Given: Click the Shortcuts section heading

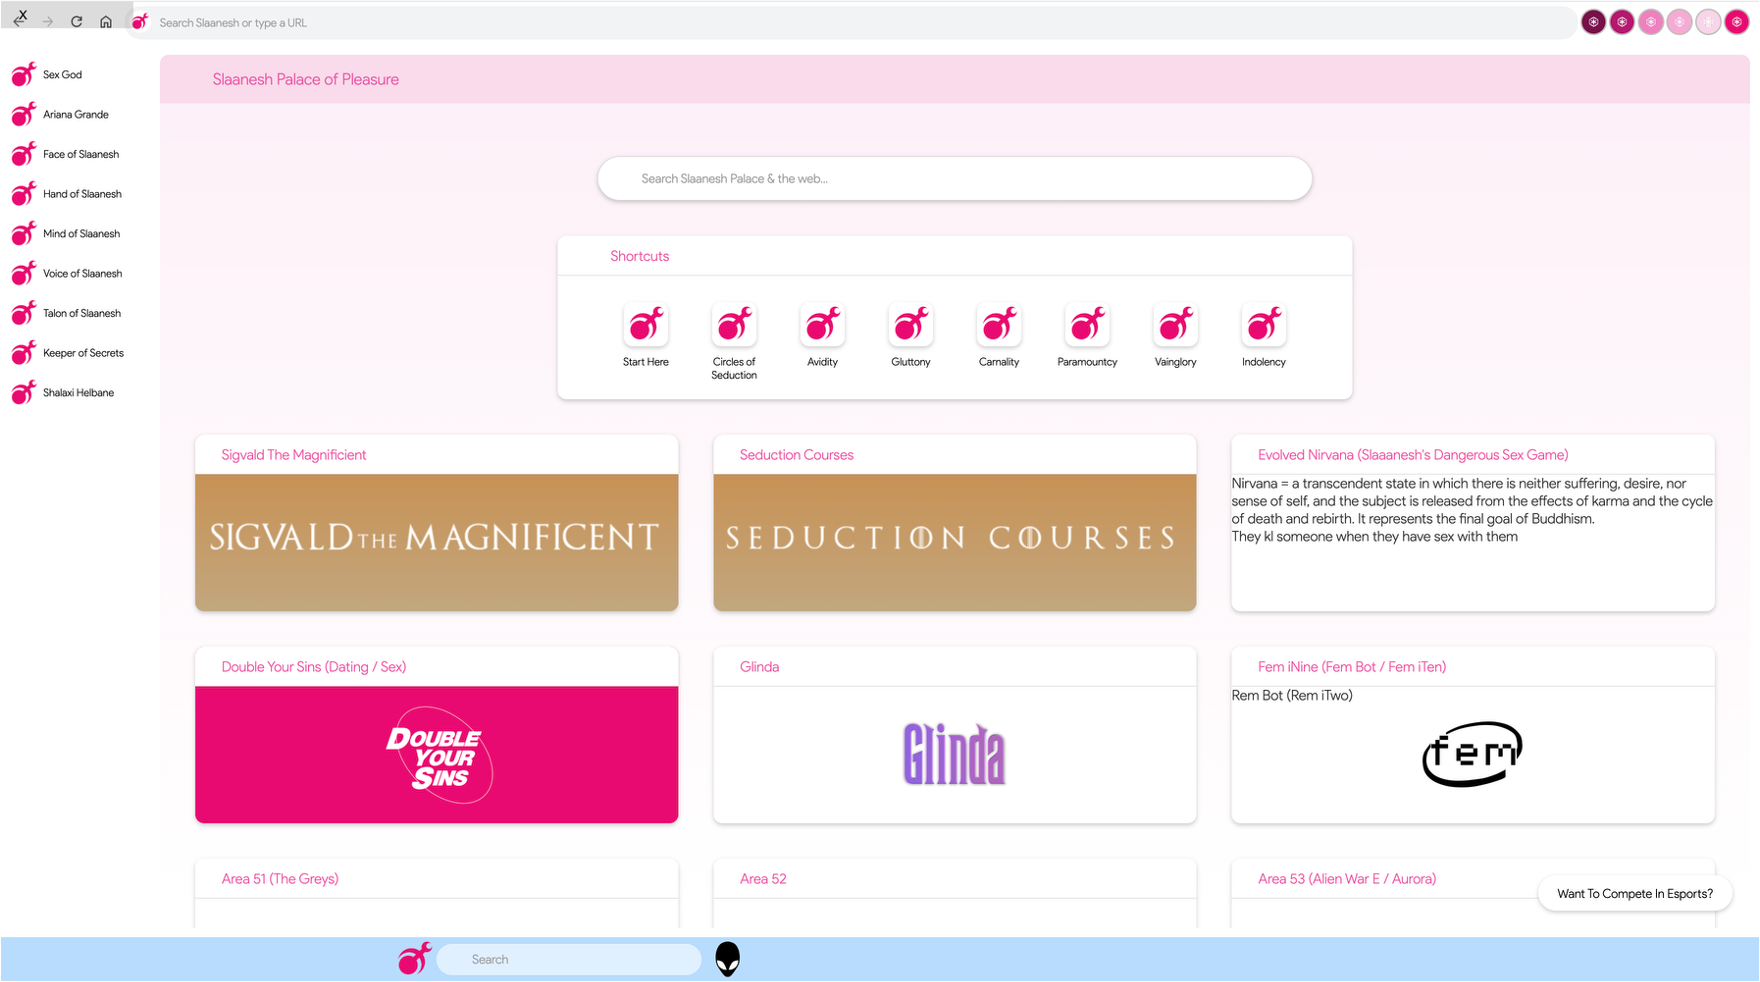Looking at the screenshot, I should click(640, 256).
